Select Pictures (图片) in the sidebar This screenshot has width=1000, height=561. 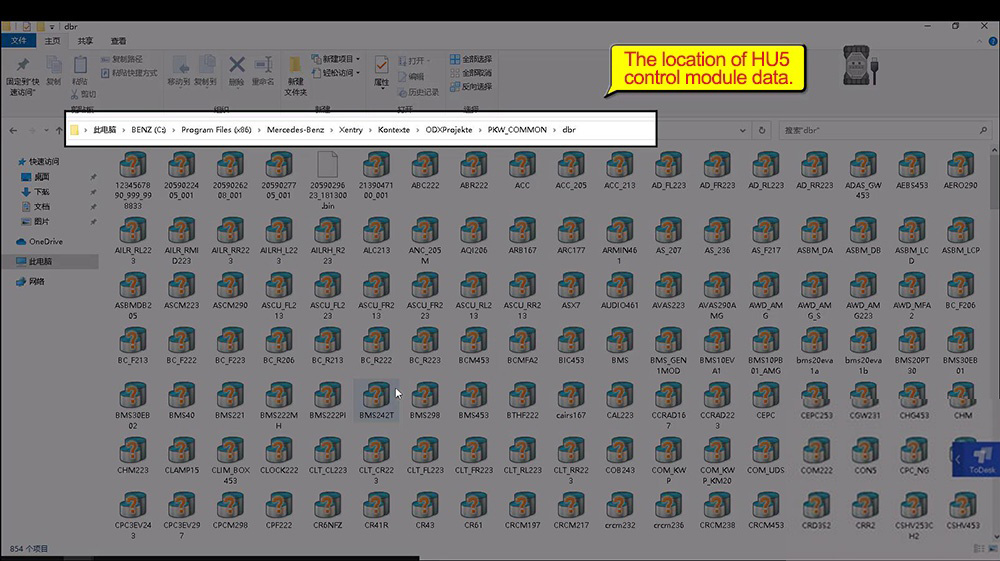[36, 221]
